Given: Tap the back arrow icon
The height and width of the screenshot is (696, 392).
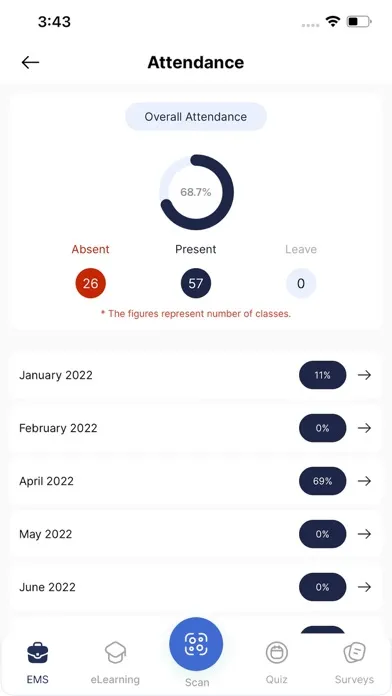Looking at the screenshot, I should click(30, 63).
